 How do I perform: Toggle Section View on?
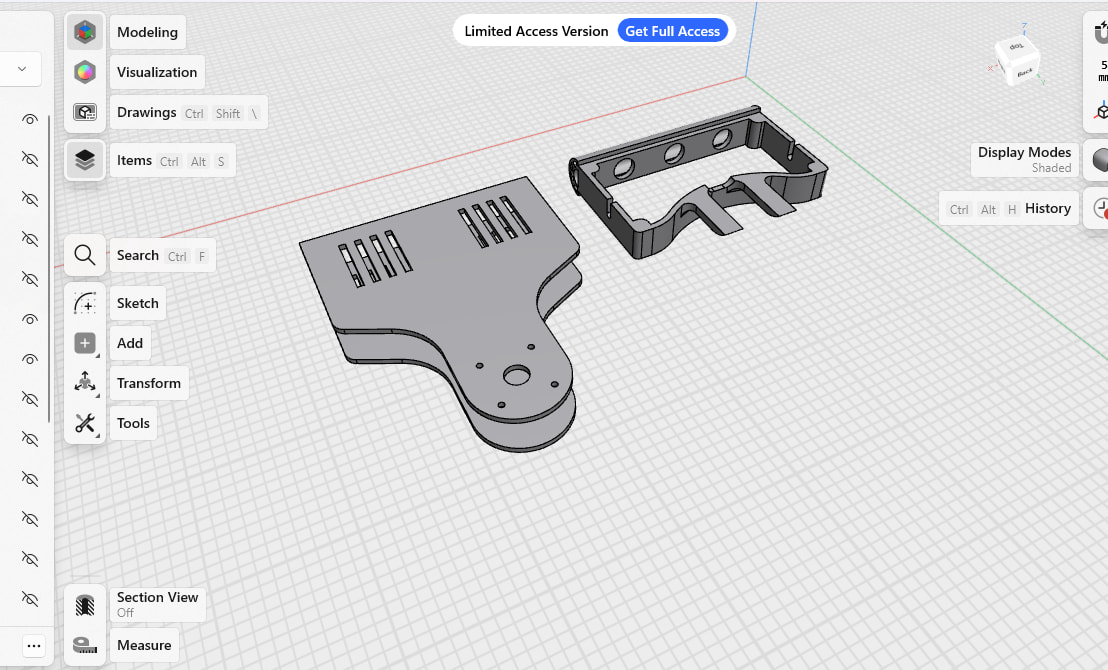coord(85,604)
